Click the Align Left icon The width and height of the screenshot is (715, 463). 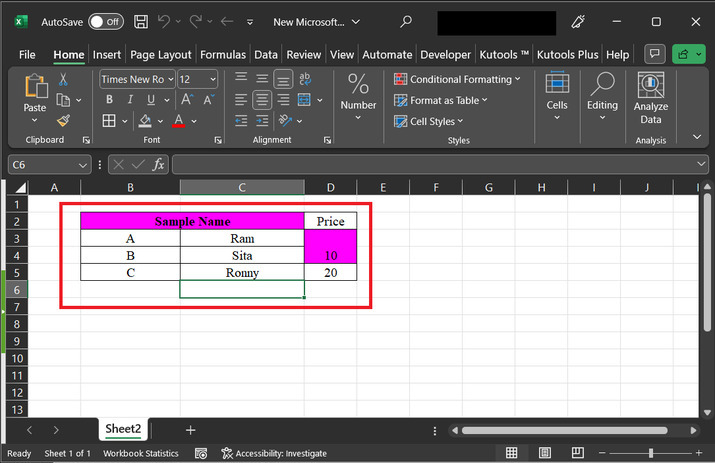click(241, 100)
